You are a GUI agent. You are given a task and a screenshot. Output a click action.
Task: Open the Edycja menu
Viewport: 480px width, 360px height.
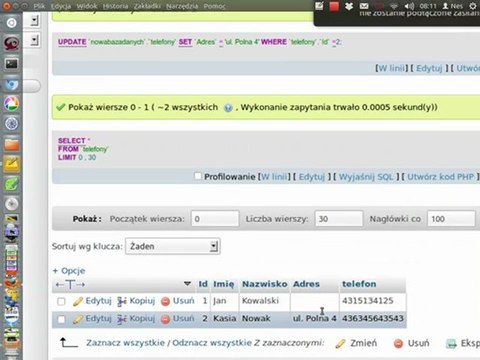pos(61,6)
